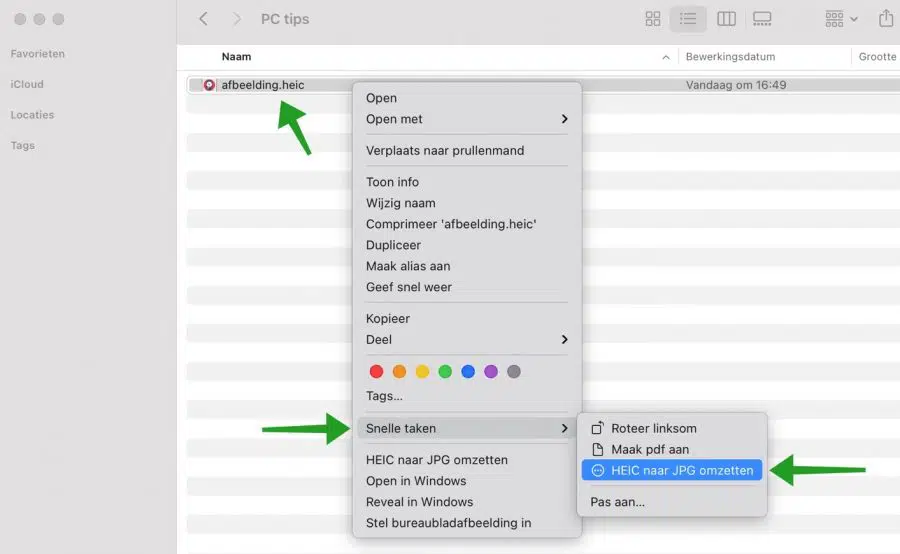Click the Vandaag om 16:49 date cell

tap(736, 85)
